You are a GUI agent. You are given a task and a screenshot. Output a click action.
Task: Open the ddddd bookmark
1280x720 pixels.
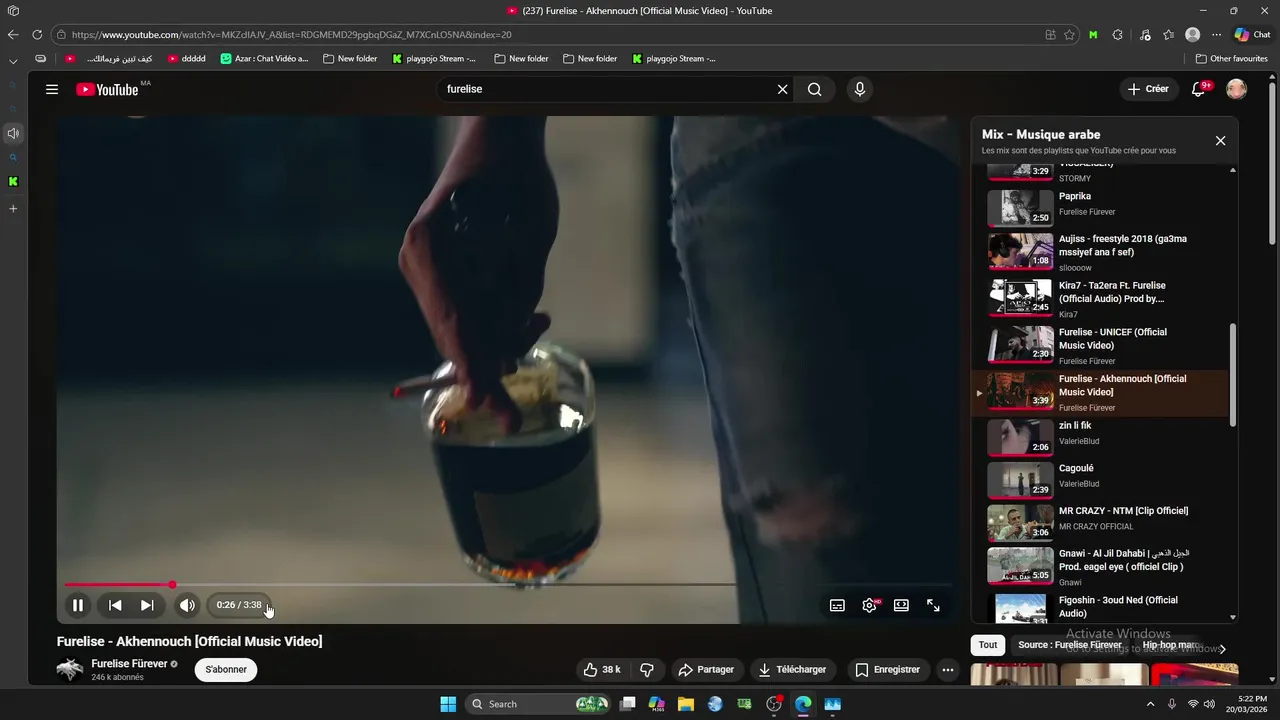186,59
